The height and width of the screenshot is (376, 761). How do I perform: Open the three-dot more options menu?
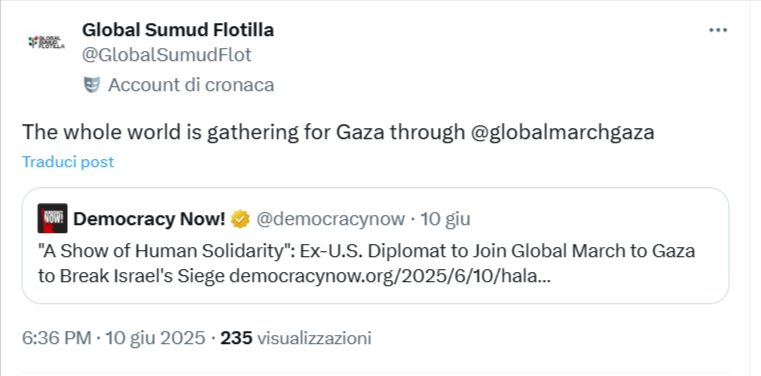(x=718, y=30)
